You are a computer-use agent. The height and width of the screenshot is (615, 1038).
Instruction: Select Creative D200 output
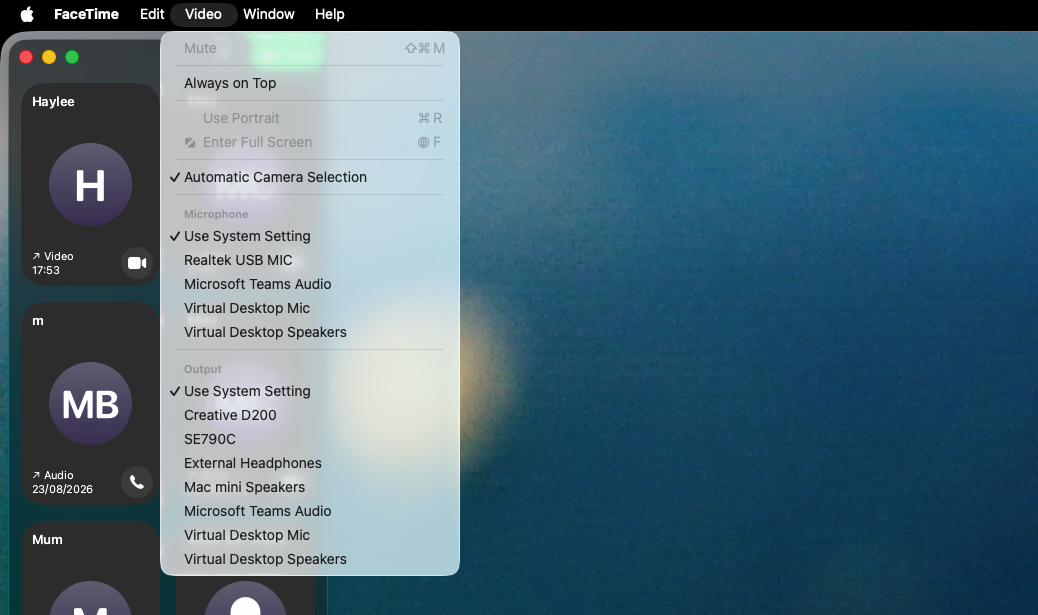click(x=310, y=415)
